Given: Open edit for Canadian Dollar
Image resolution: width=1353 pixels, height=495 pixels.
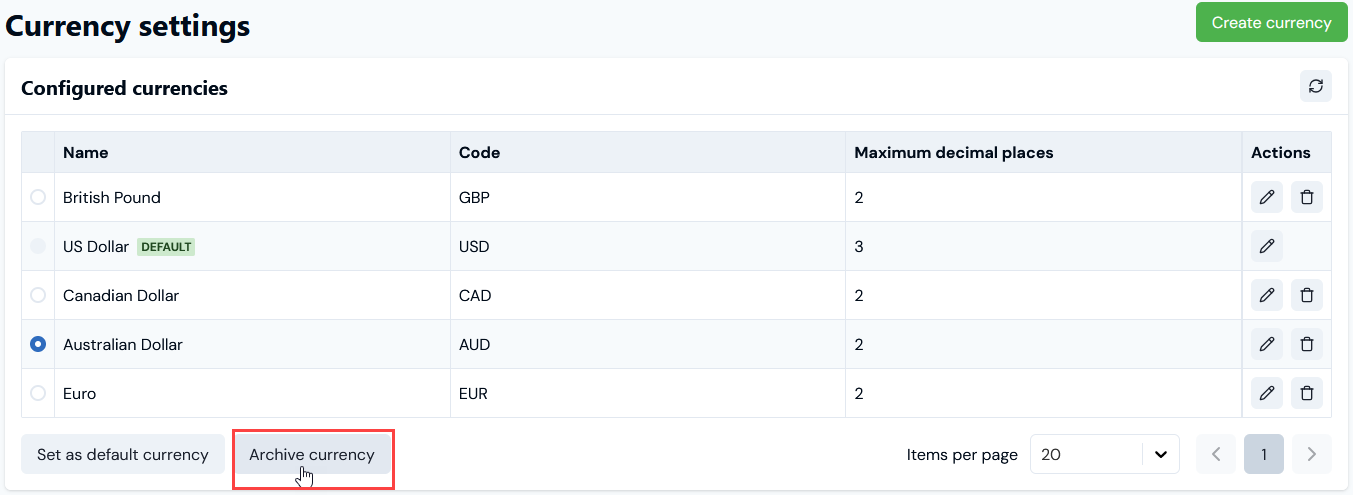Looking at the screenshot, I should pos(1267,296).
